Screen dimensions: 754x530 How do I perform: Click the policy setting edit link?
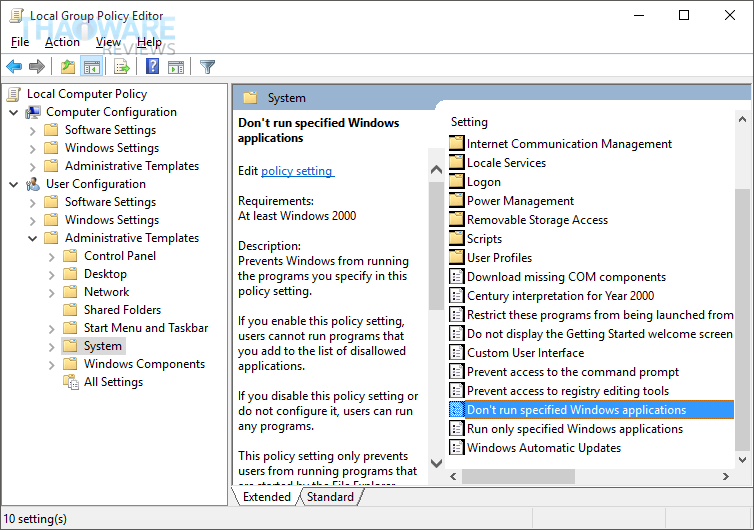[297, 171]
